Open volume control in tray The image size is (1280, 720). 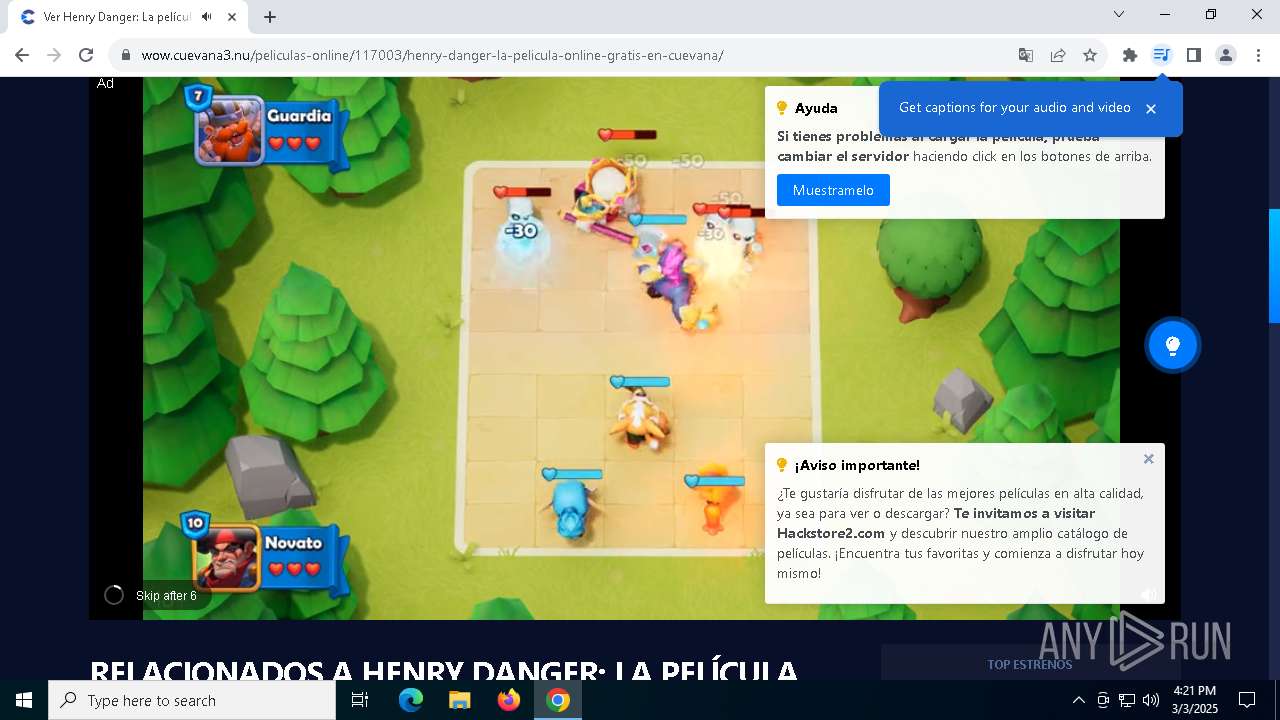click(x=1151, y=700)
